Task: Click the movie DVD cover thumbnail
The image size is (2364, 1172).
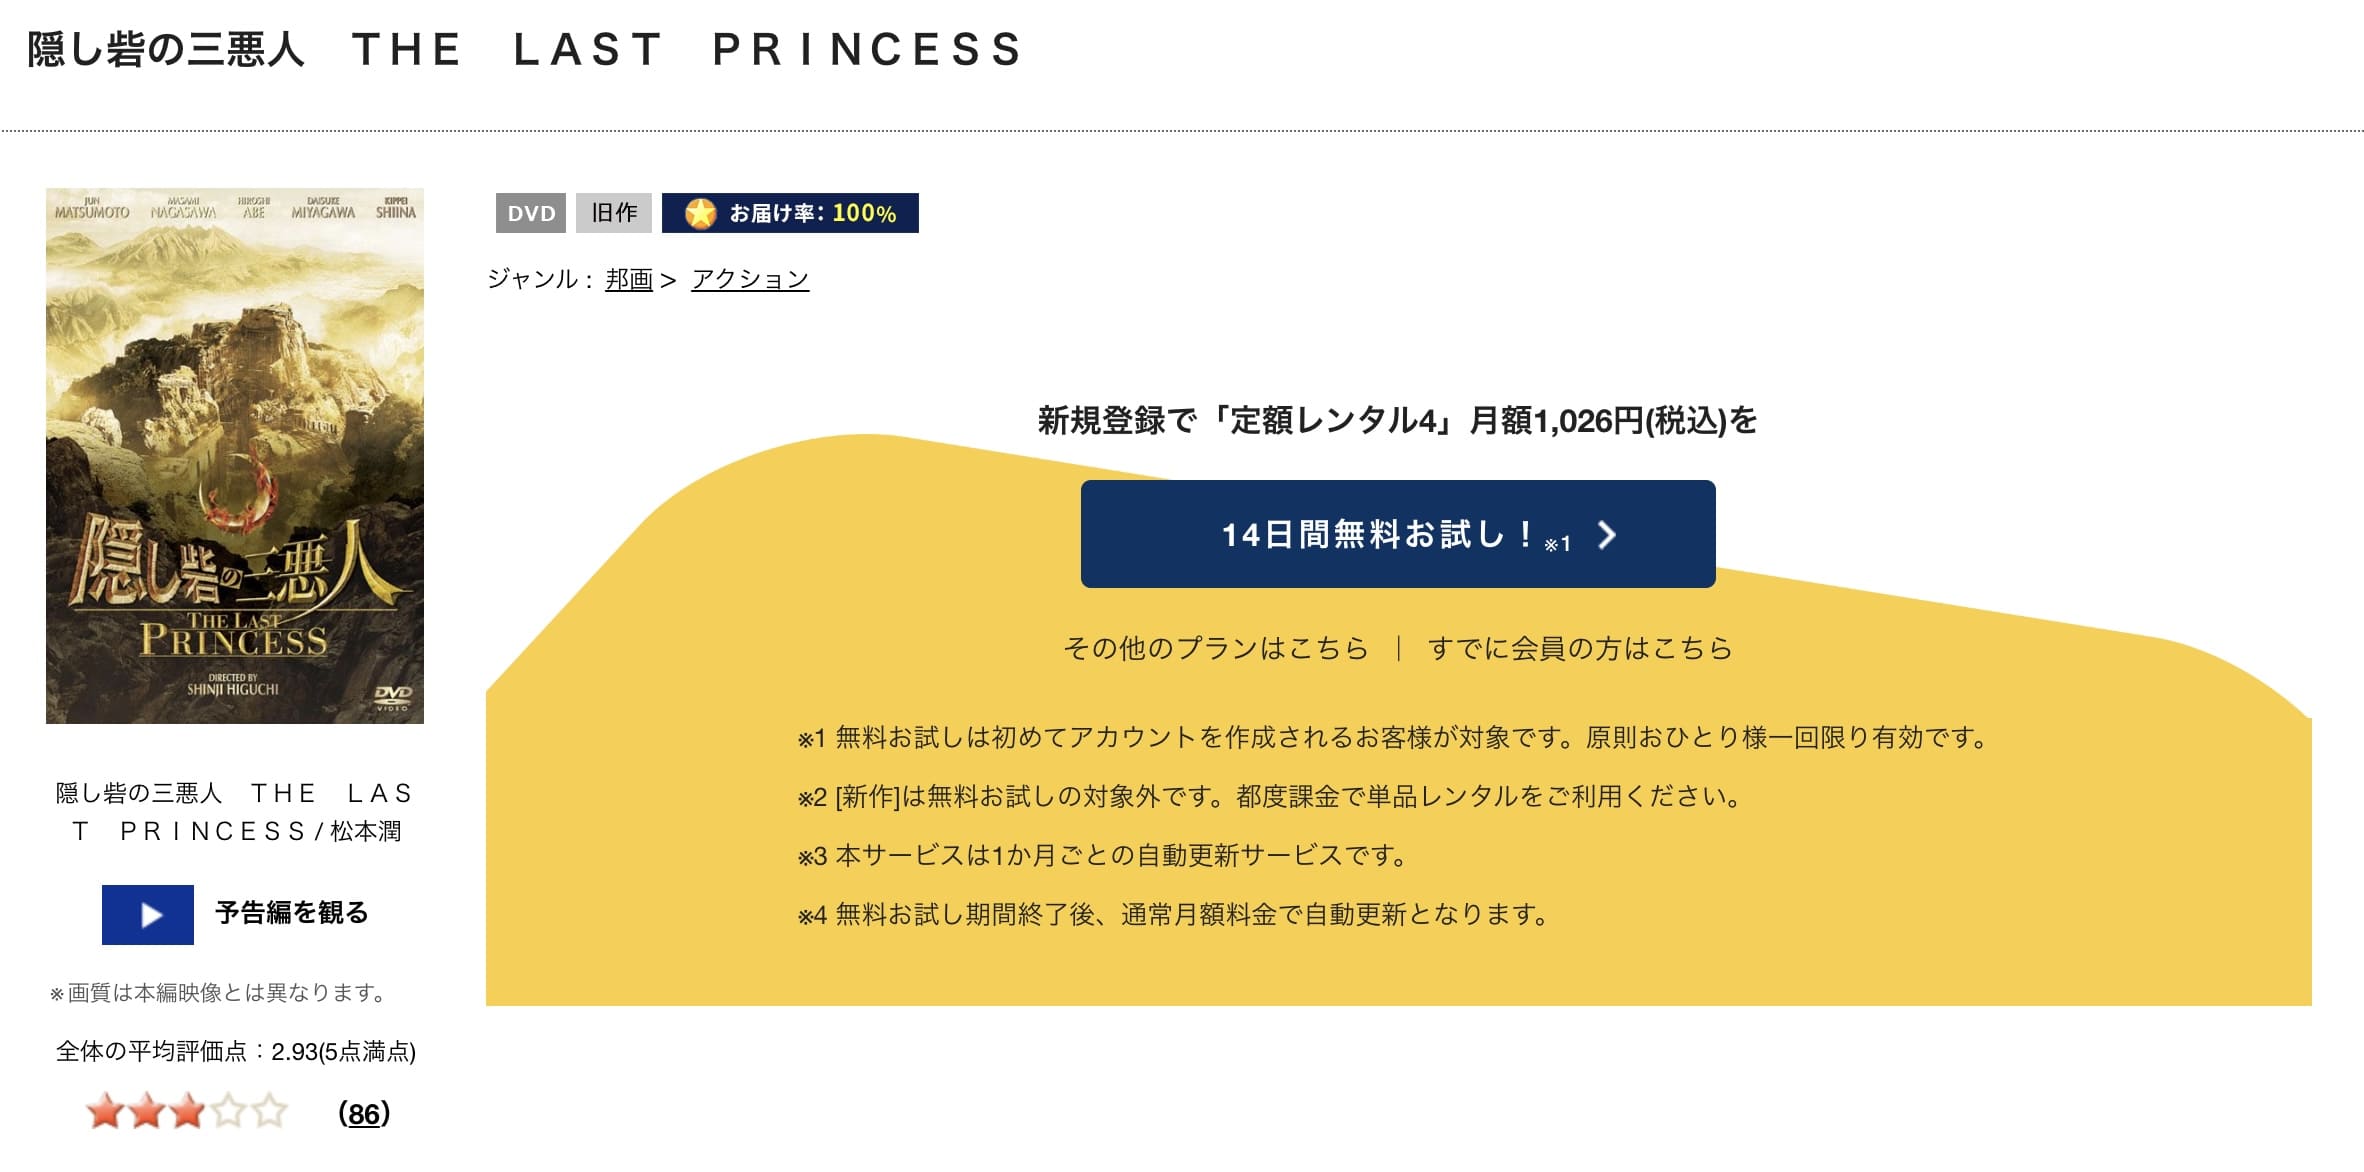Action: click(x=235, y=456)
